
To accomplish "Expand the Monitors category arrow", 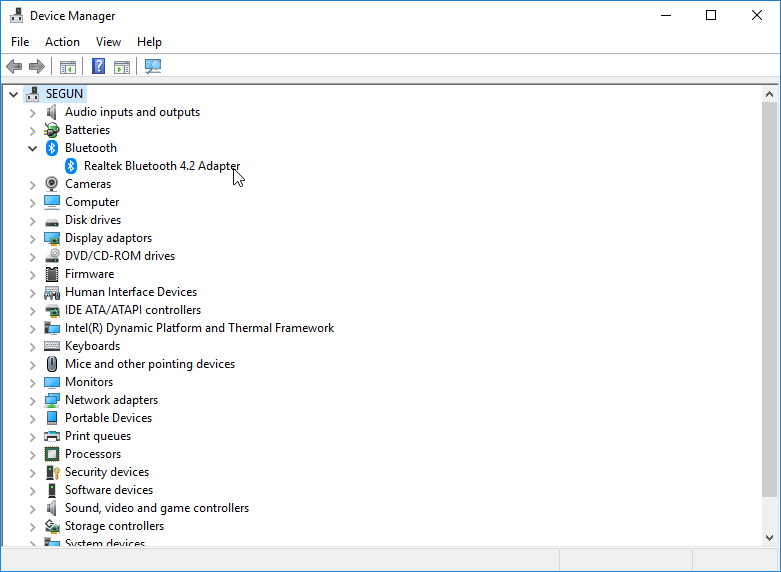I will pos(32,383).
